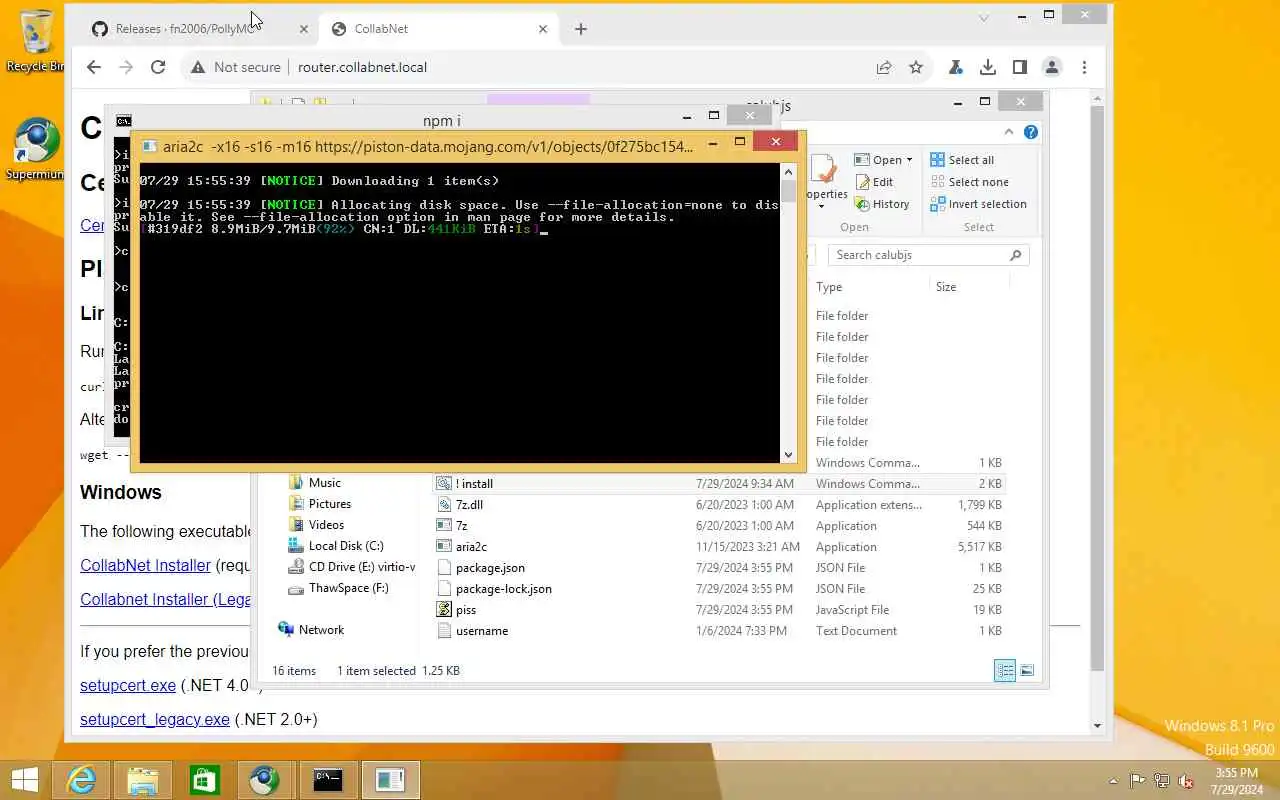Go back in the browser

[x=93, y=67]
